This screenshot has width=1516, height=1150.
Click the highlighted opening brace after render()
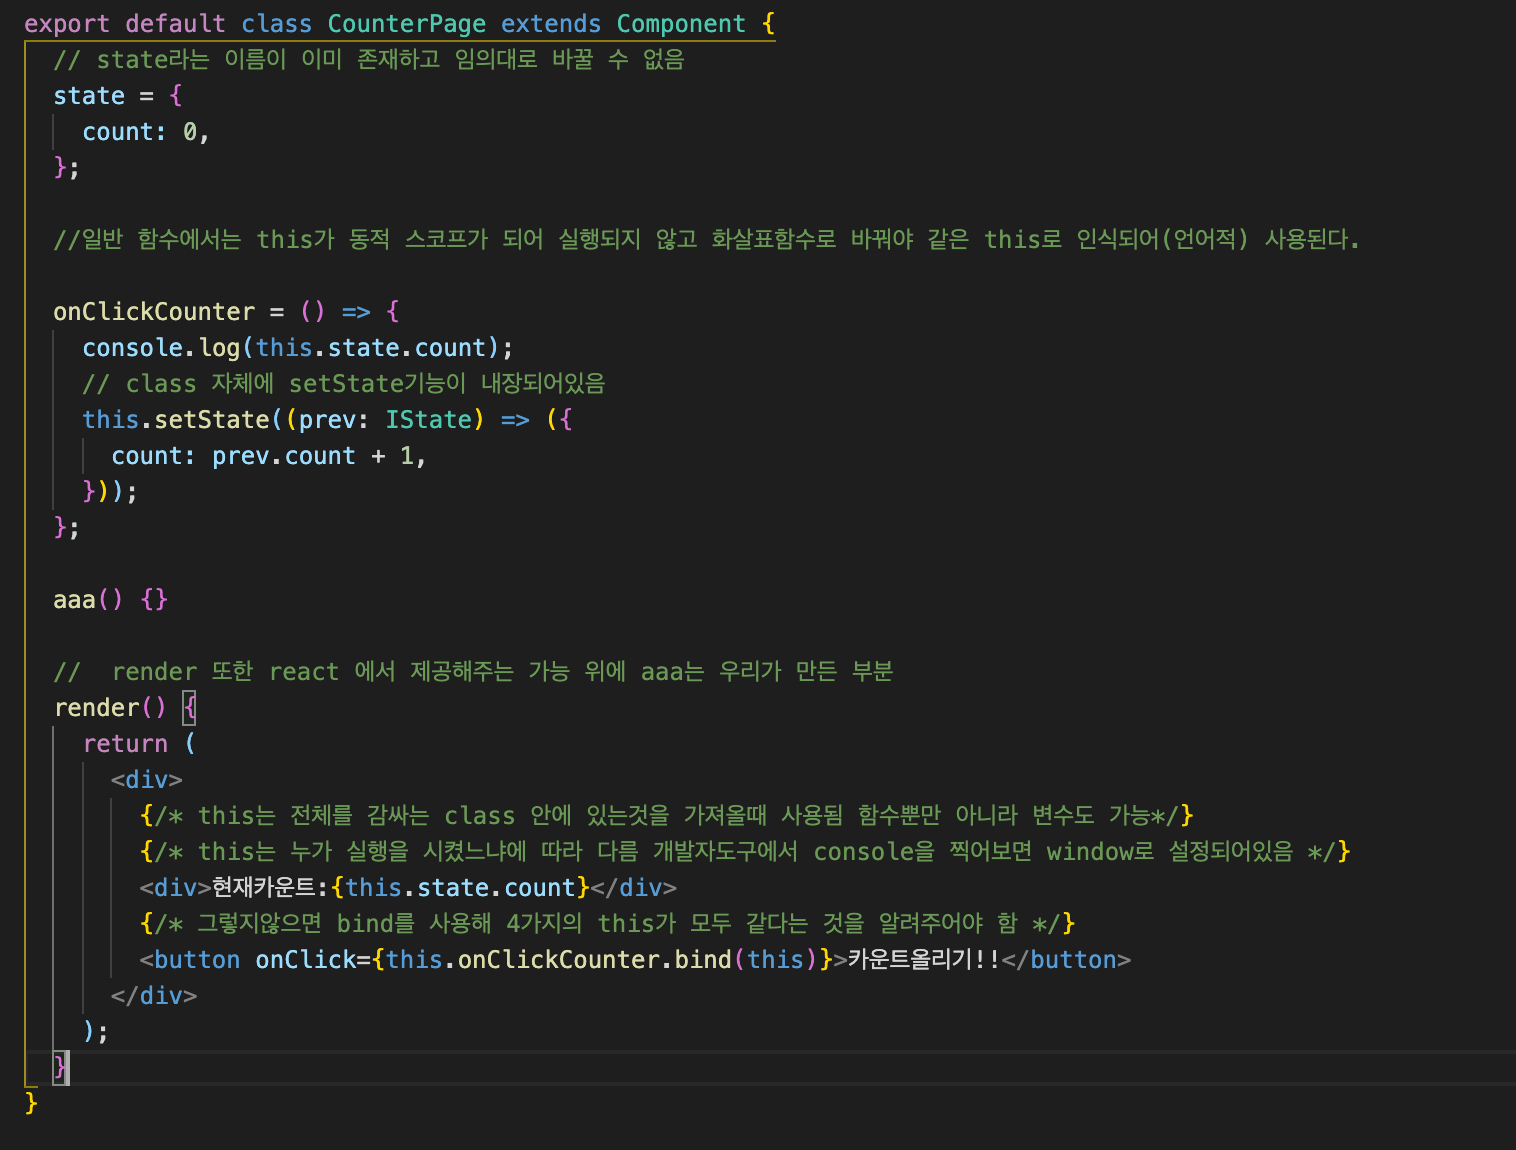[x=190, y=708]
